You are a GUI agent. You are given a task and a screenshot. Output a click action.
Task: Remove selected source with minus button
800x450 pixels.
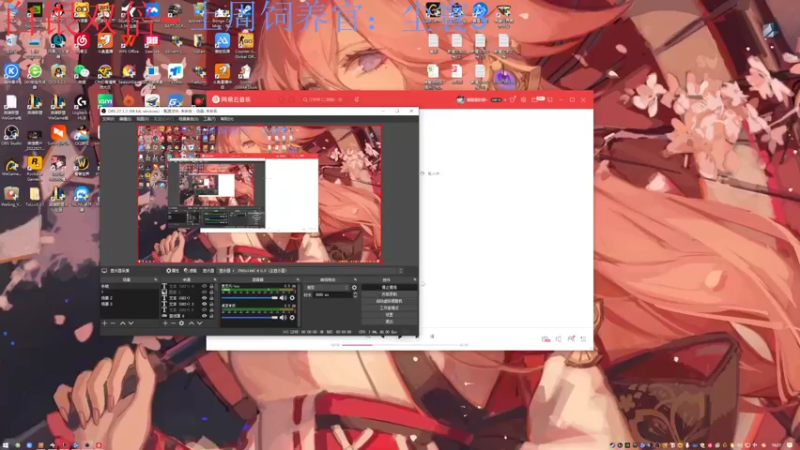(173, 323)
